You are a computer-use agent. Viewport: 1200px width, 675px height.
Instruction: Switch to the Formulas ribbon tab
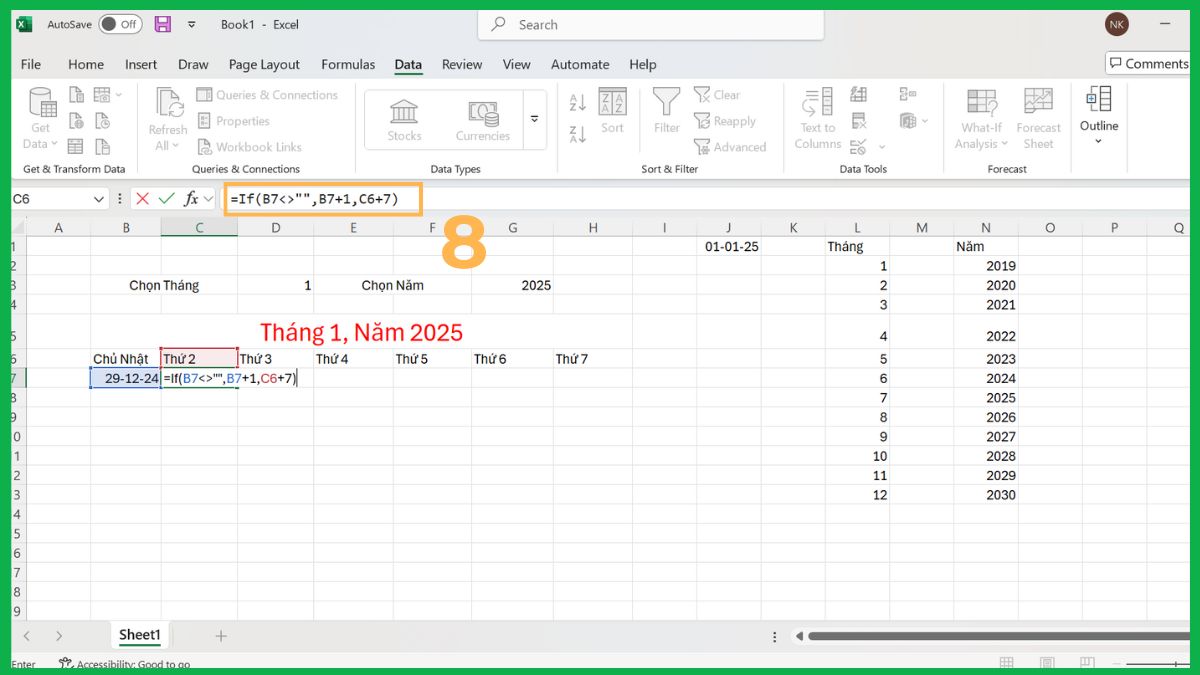pyautogui.click(x=348, y=64)
